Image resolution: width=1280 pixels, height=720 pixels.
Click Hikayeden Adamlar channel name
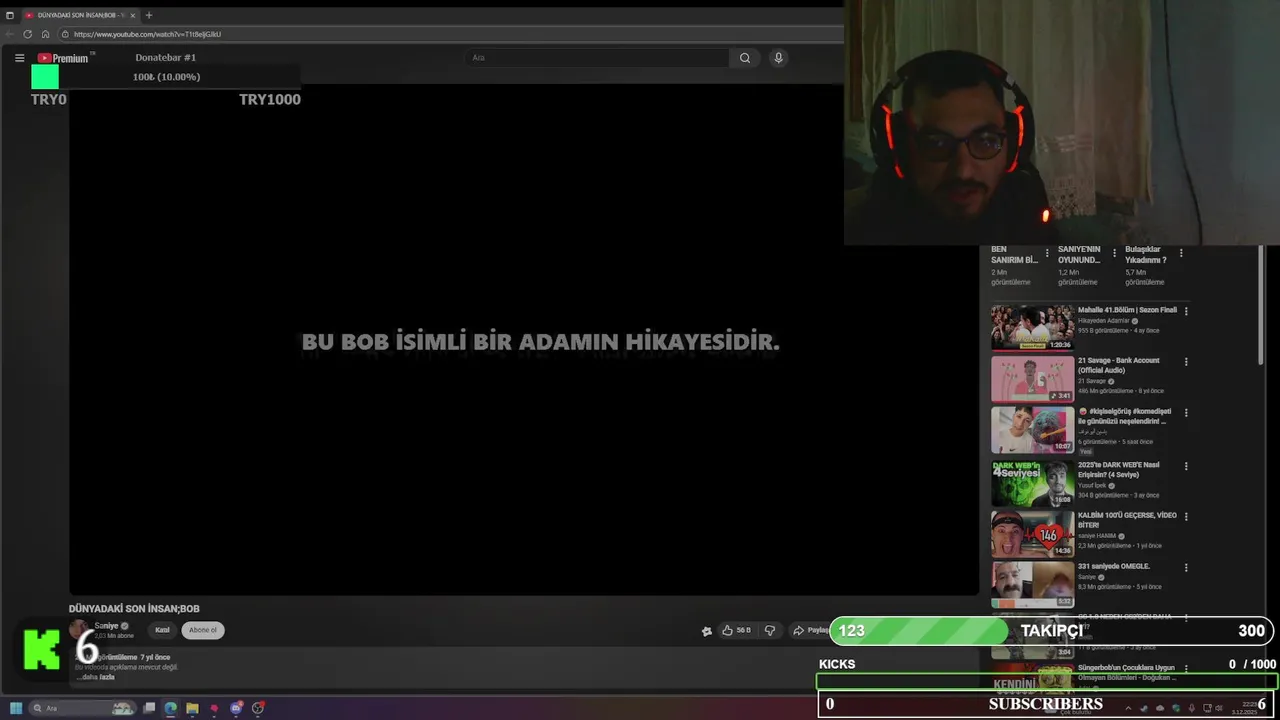point(1103,320)
